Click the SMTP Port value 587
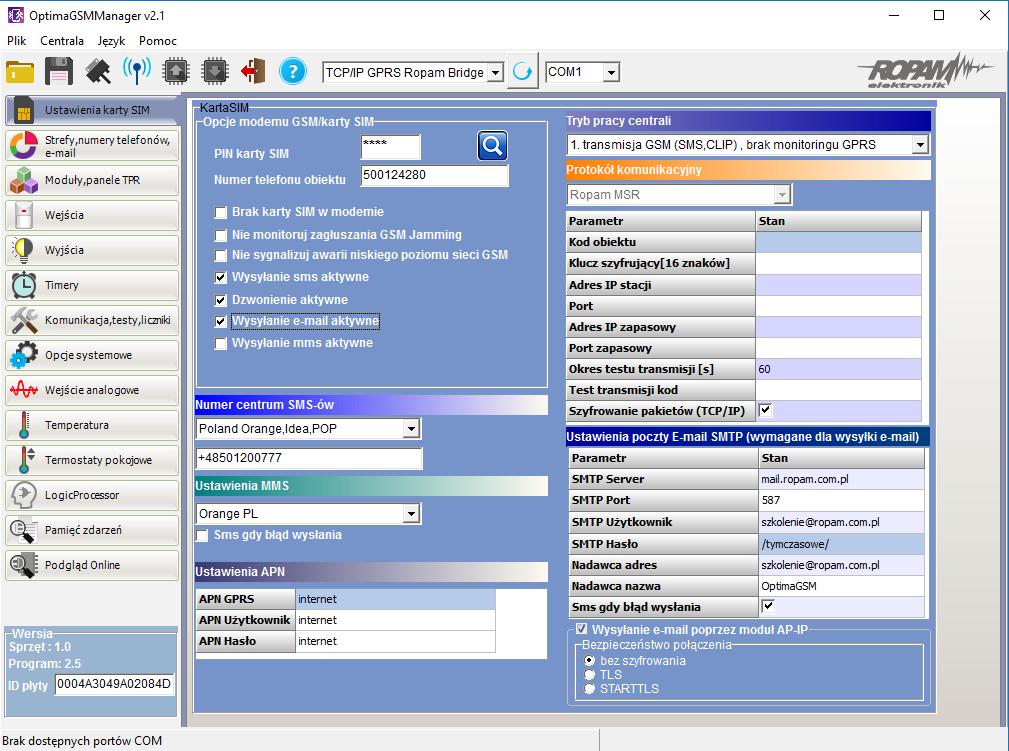The width and height of the screenshot is (1009, 751). coord(842,501)
